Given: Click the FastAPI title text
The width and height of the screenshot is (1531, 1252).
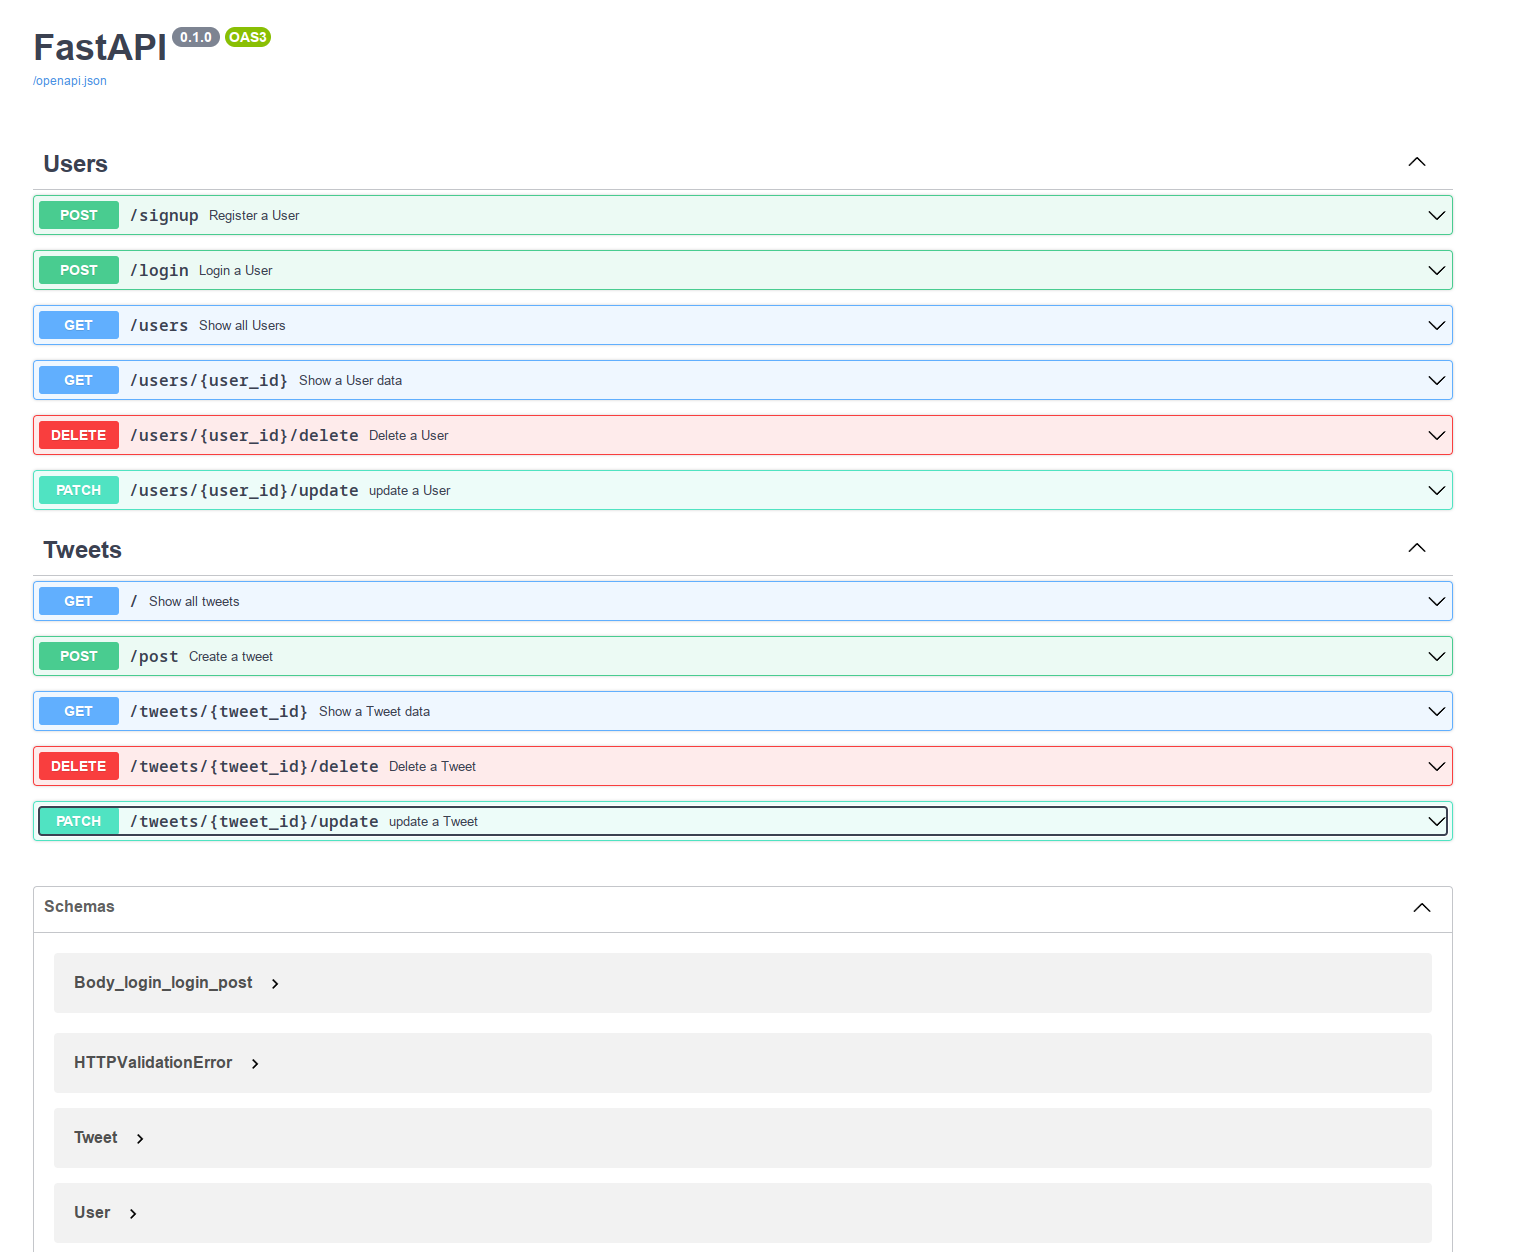Looking at the screenshot, I should 99,47.
